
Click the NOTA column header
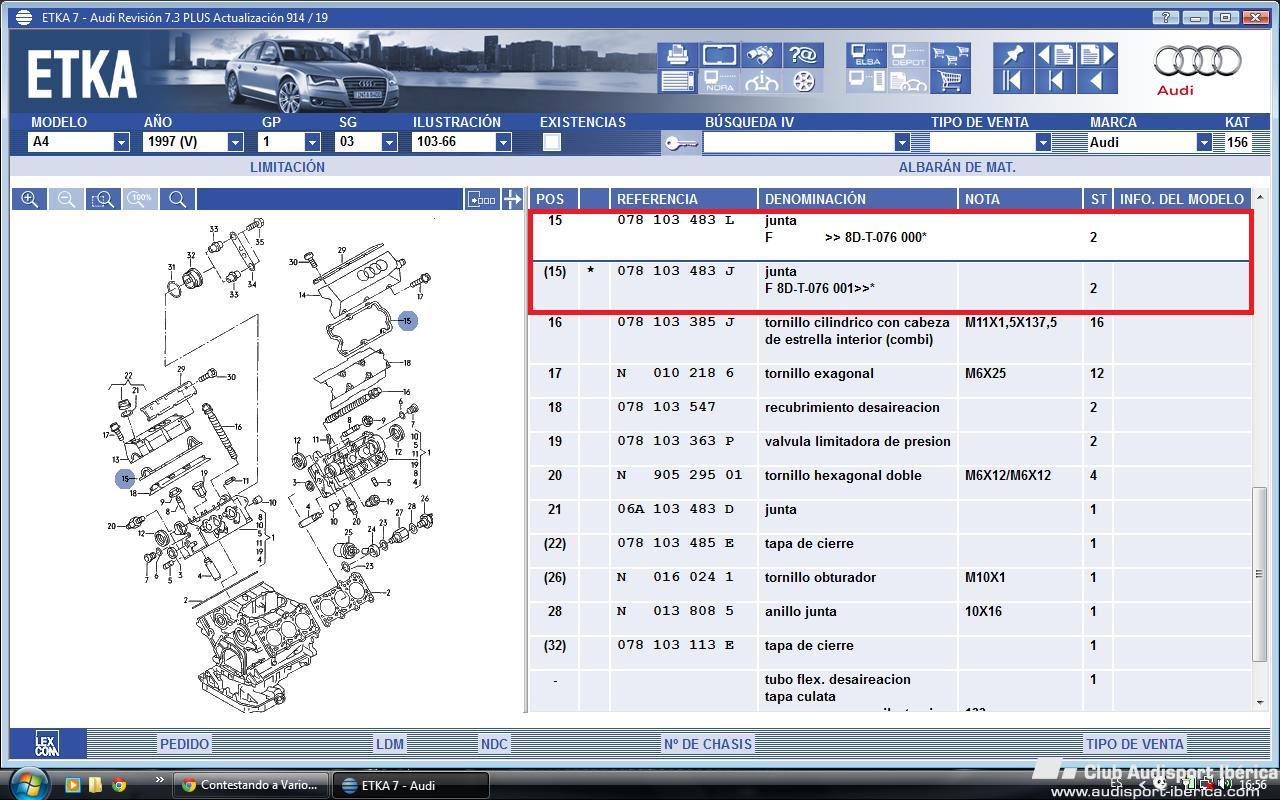(1020, 199)
